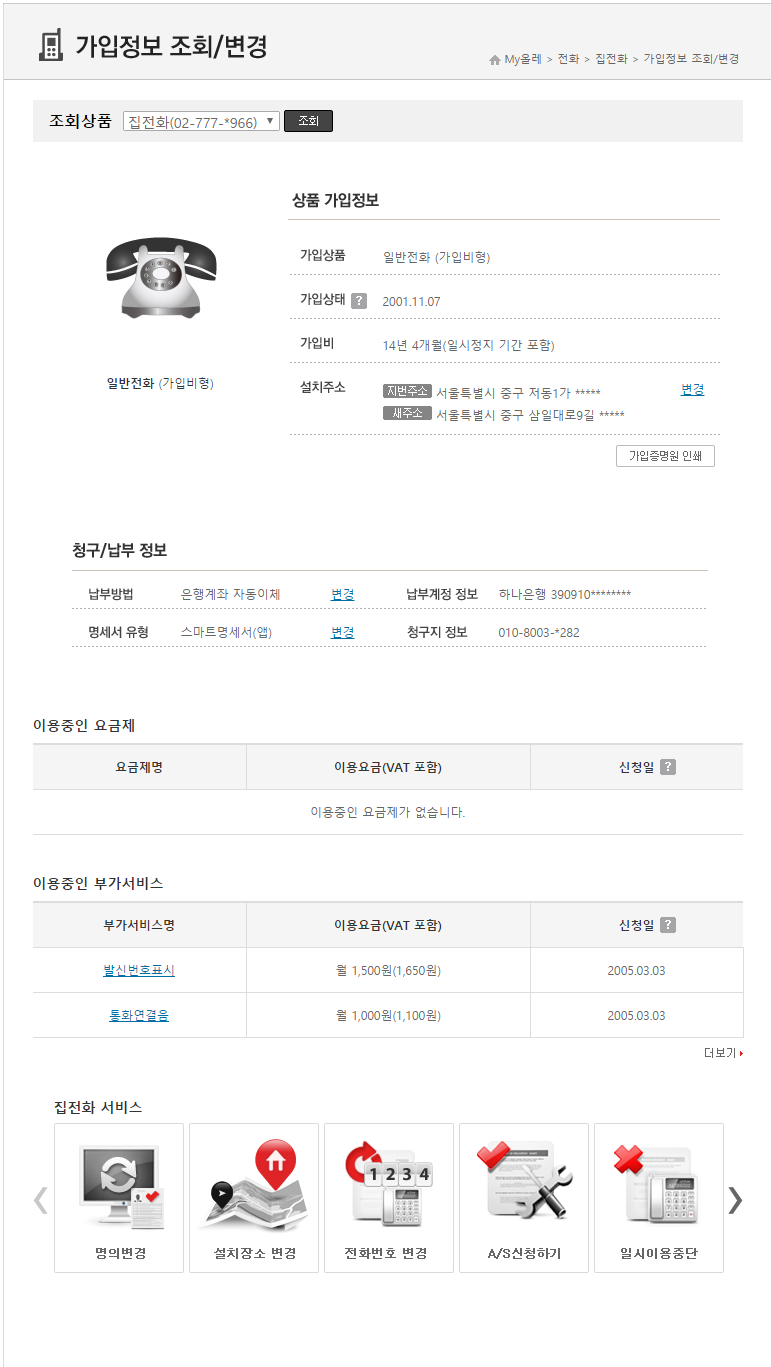The image size is (771, 1367).
Task: Click the telephone product image
Action: point(160,277)
